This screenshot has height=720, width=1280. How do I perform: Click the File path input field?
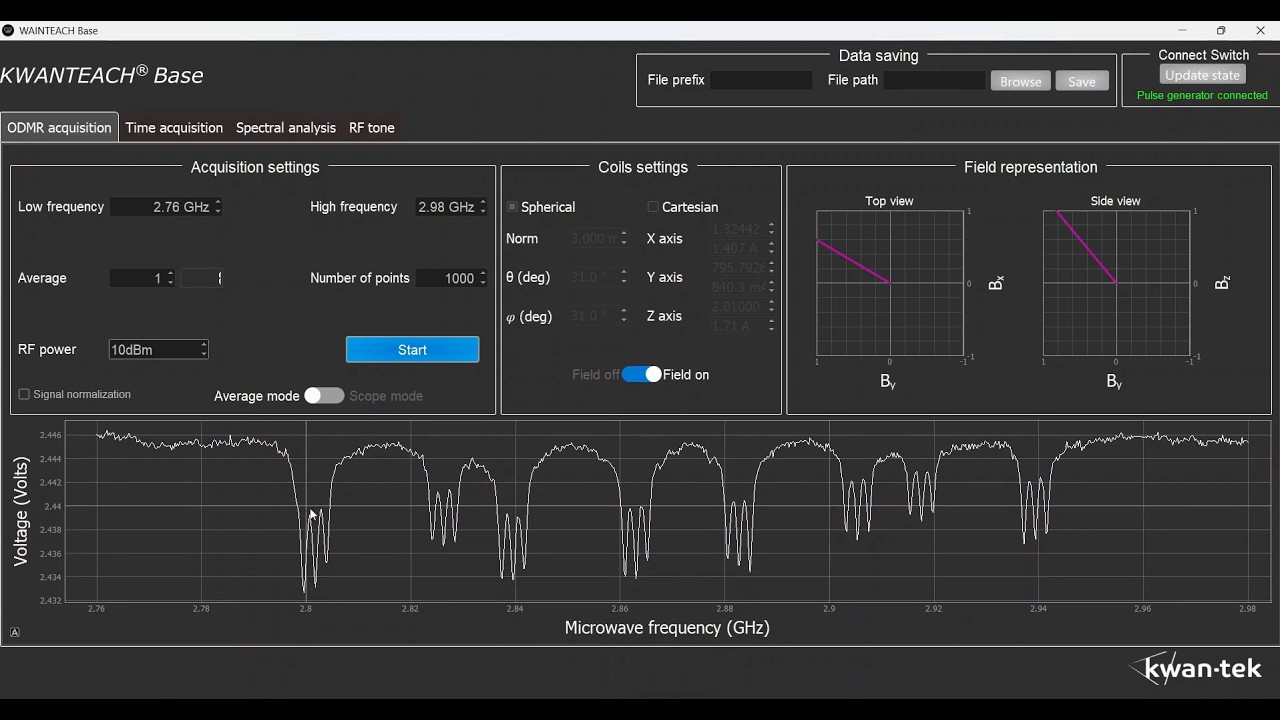[x=934, y=80]
